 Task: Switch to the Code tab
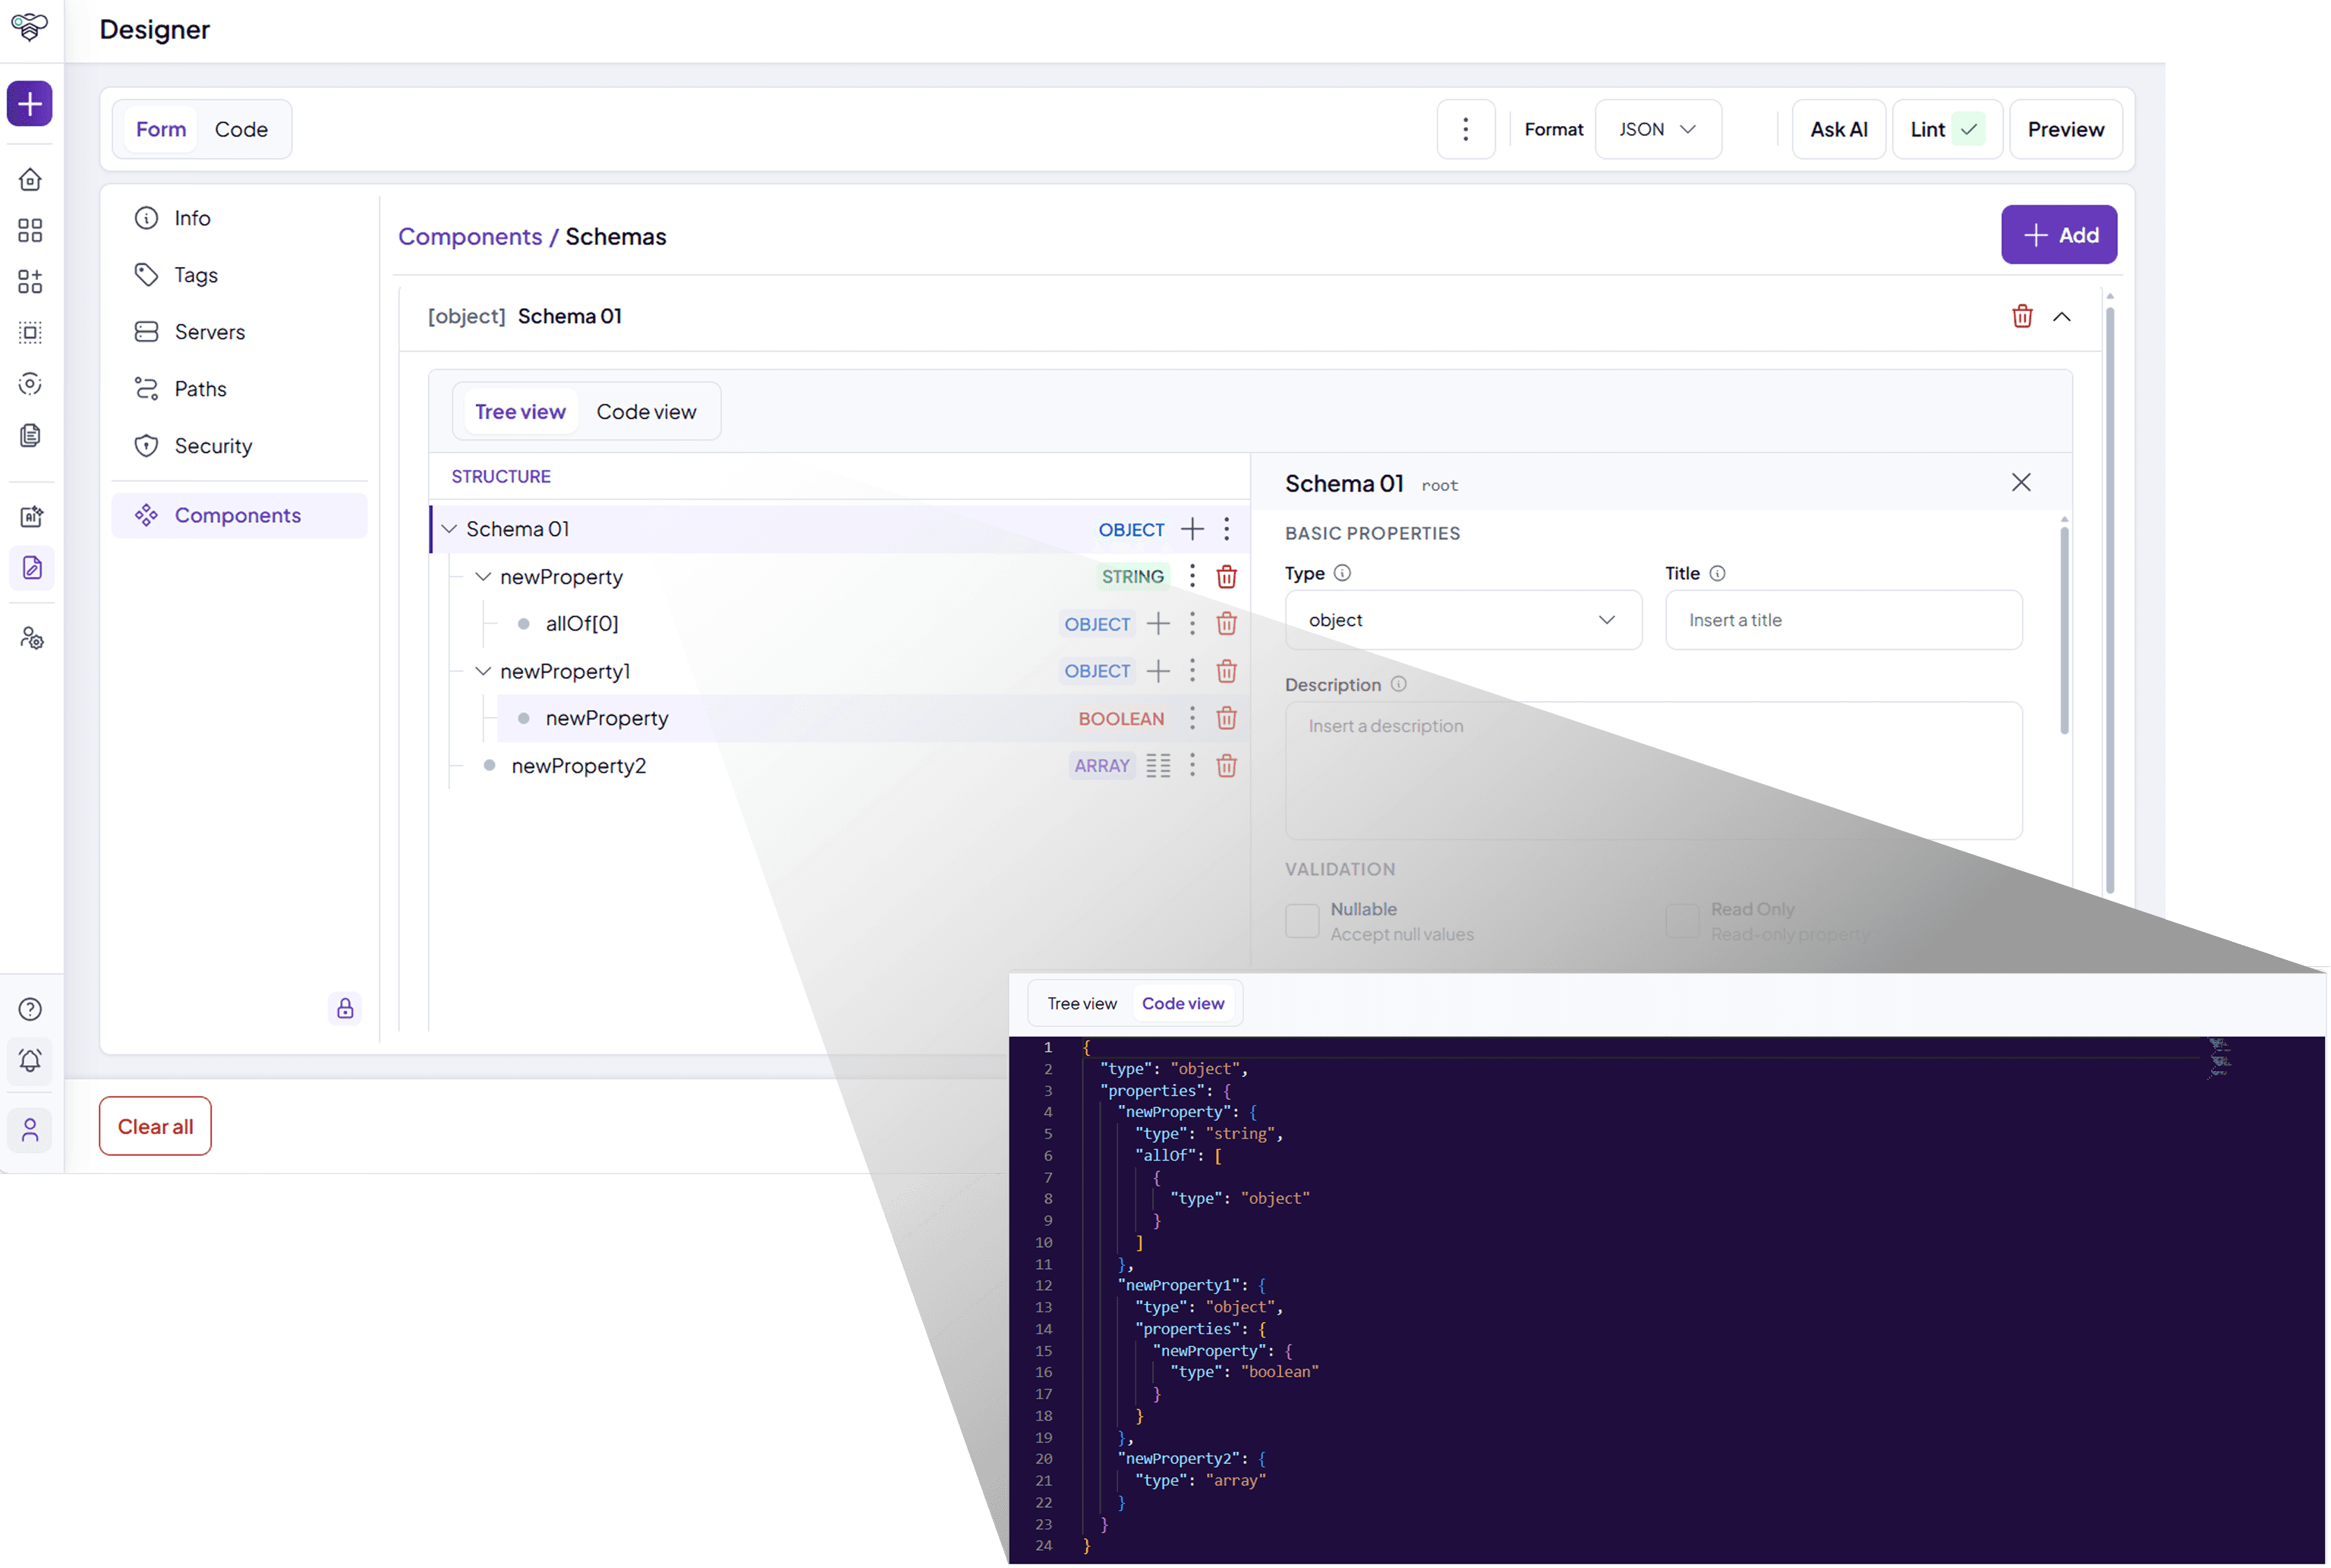point(241,129)
